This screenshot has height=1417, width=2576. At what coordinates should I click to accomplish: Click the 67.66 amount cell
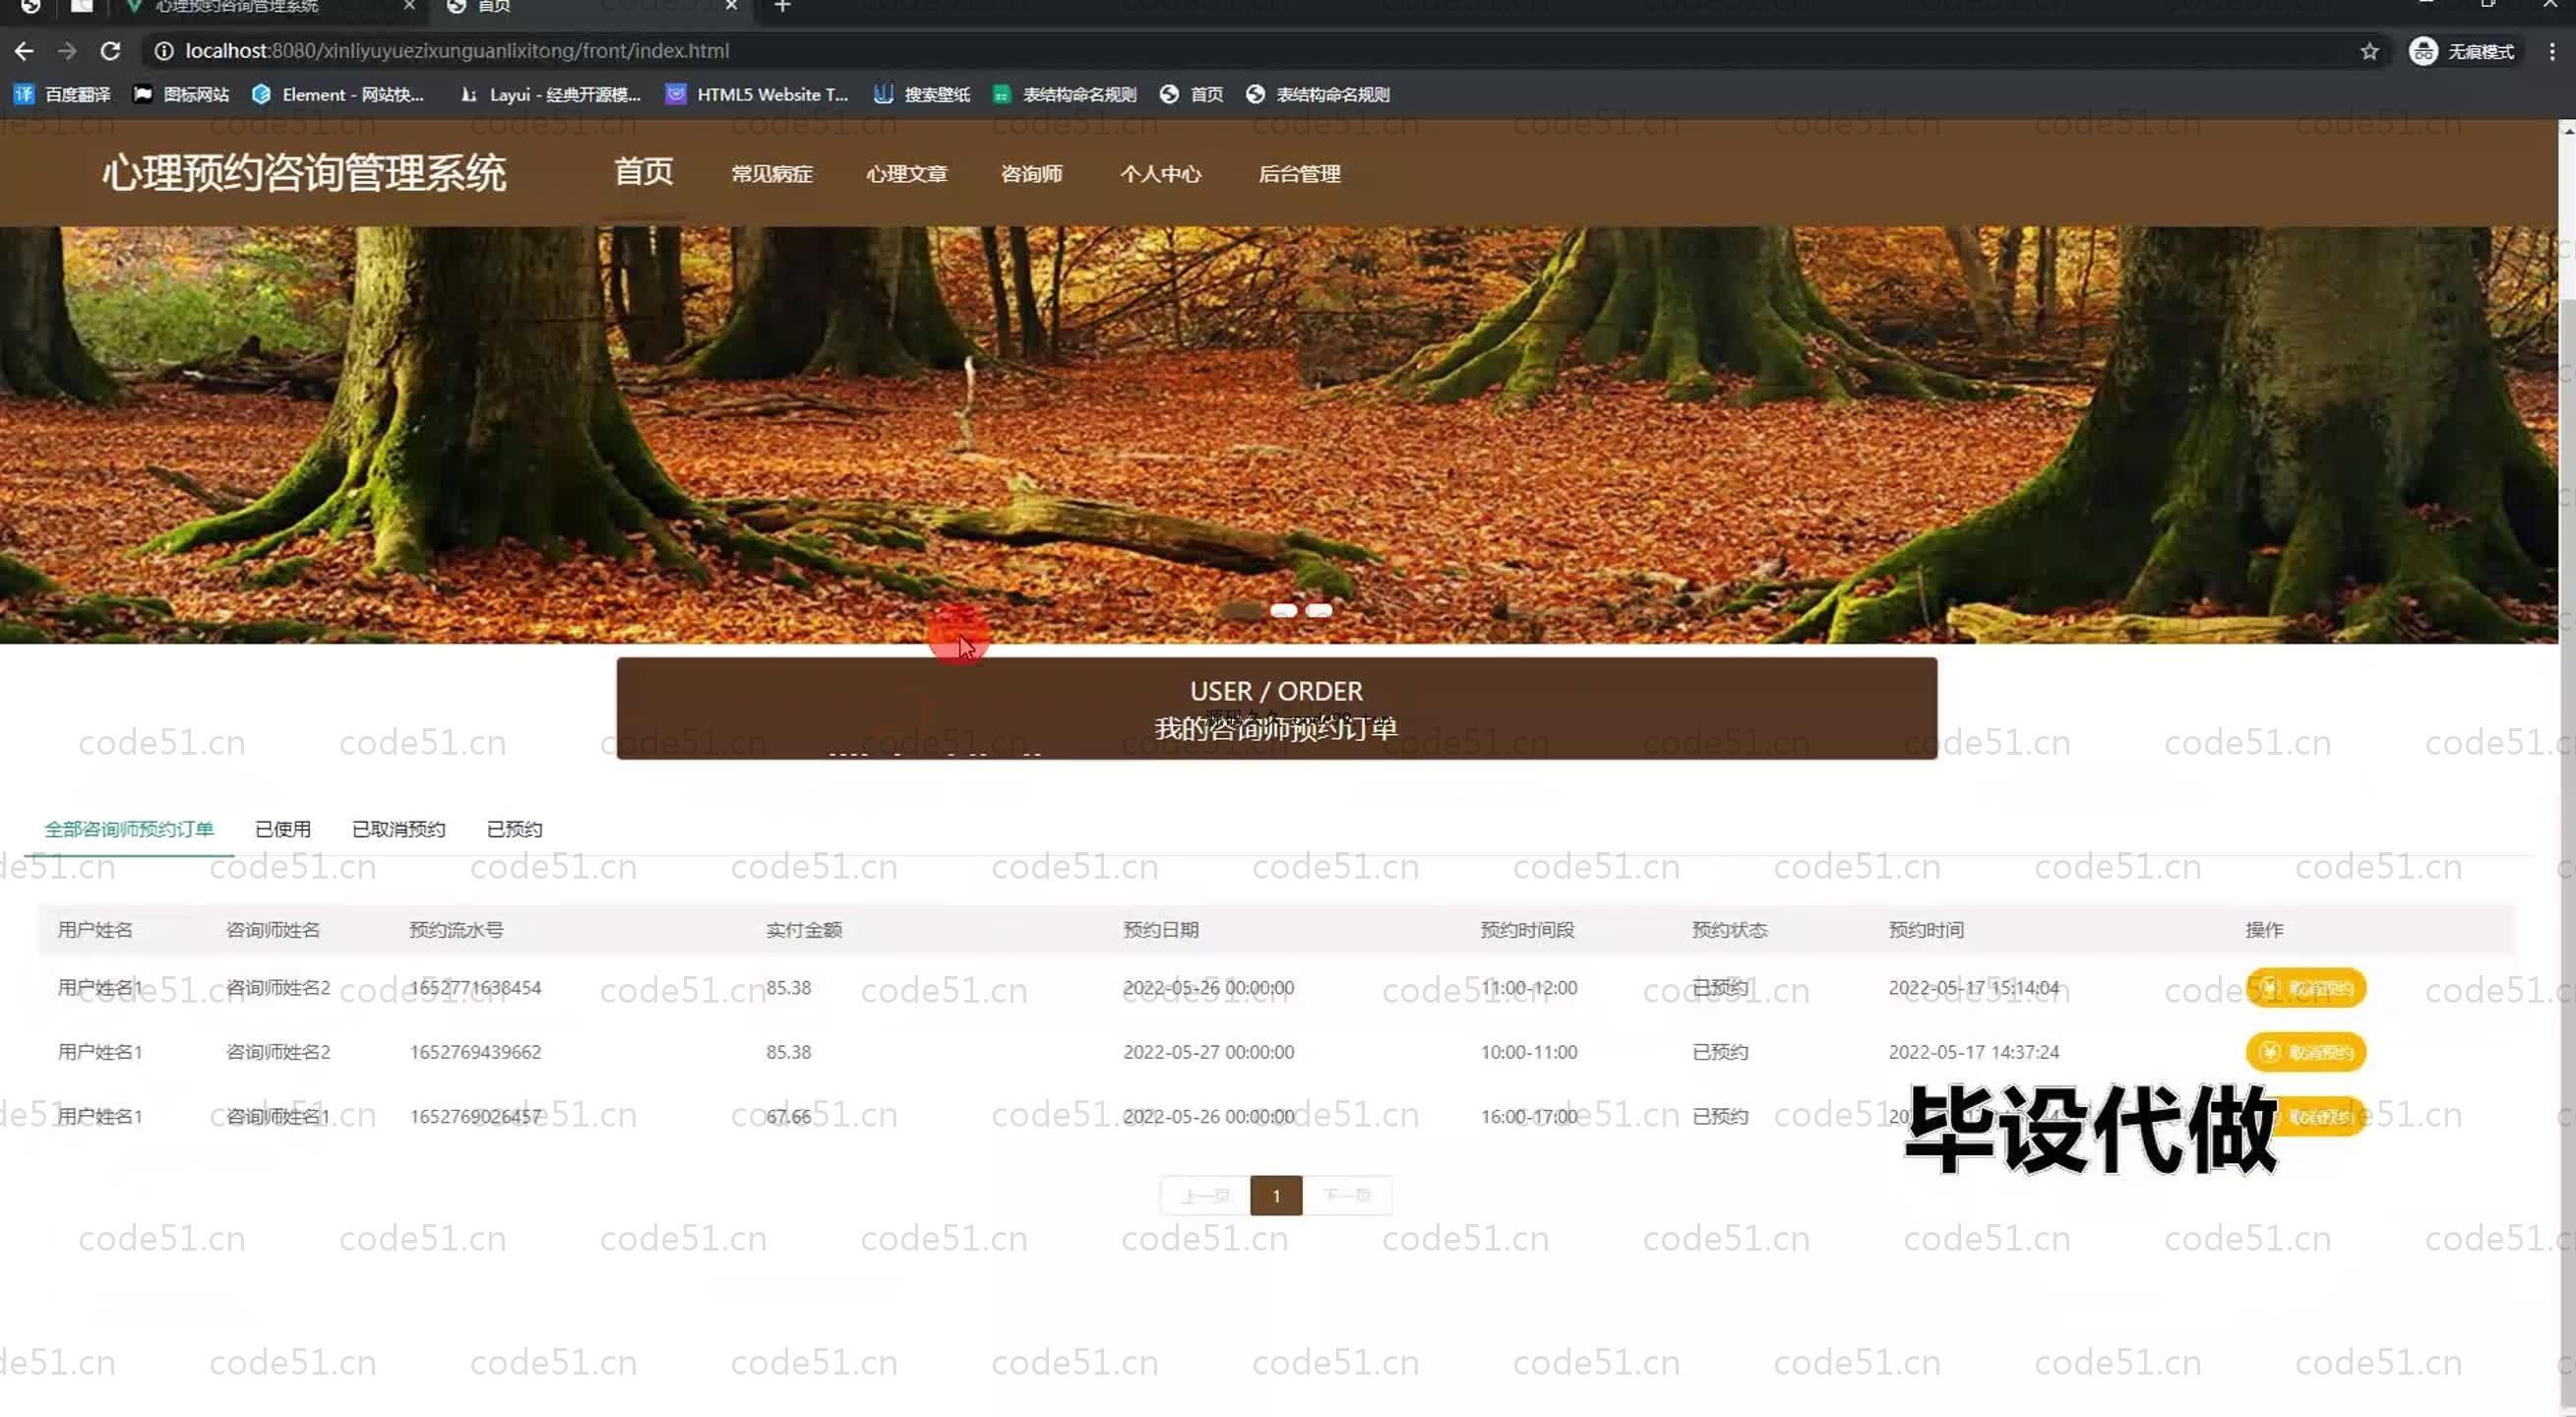[788, 1116]
